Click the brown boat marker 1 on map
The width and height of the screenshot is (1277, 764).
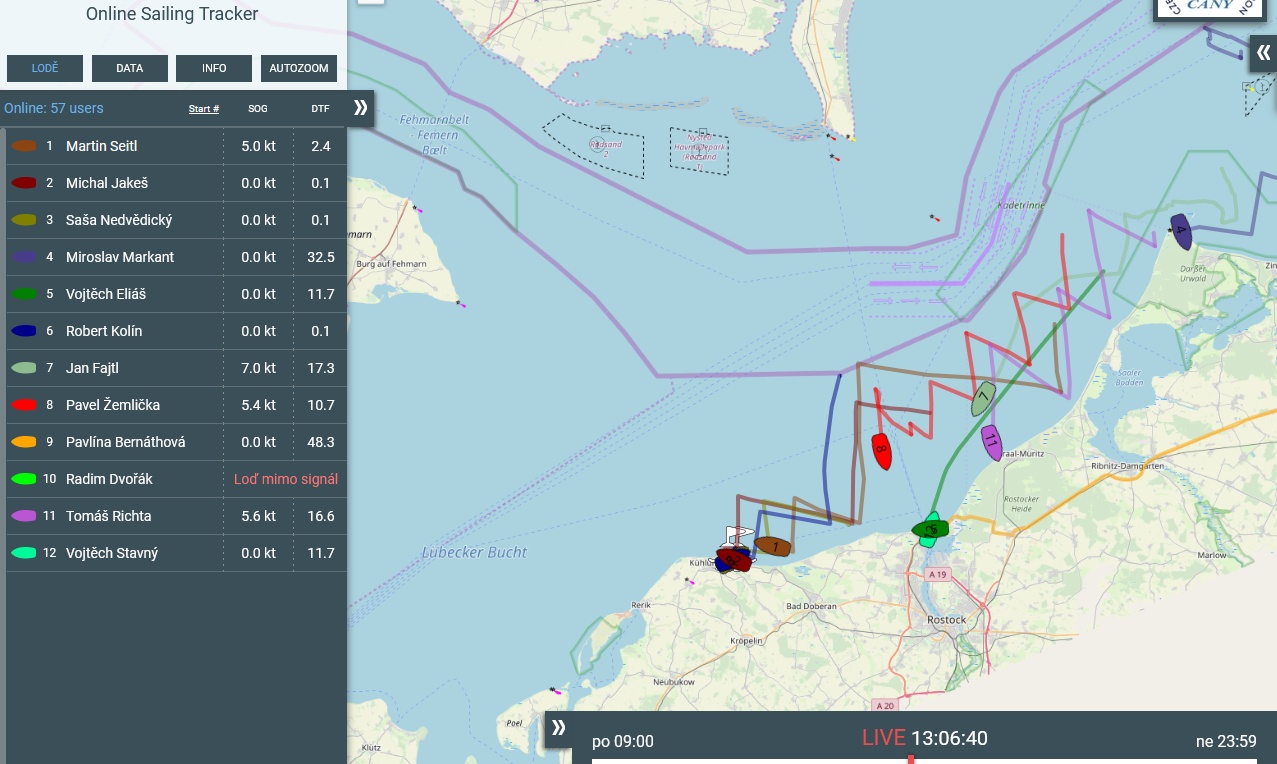click(x=772, y=547)
